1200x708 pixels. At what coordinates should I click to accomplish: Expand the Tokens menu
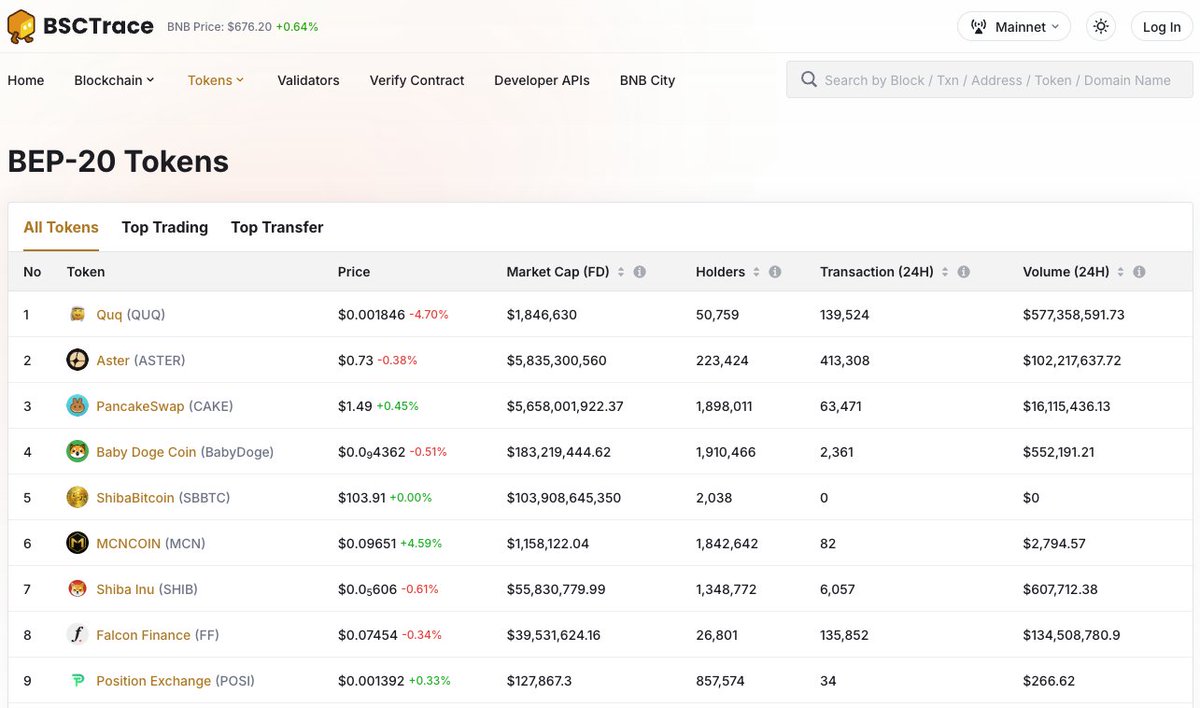point(215,80)
